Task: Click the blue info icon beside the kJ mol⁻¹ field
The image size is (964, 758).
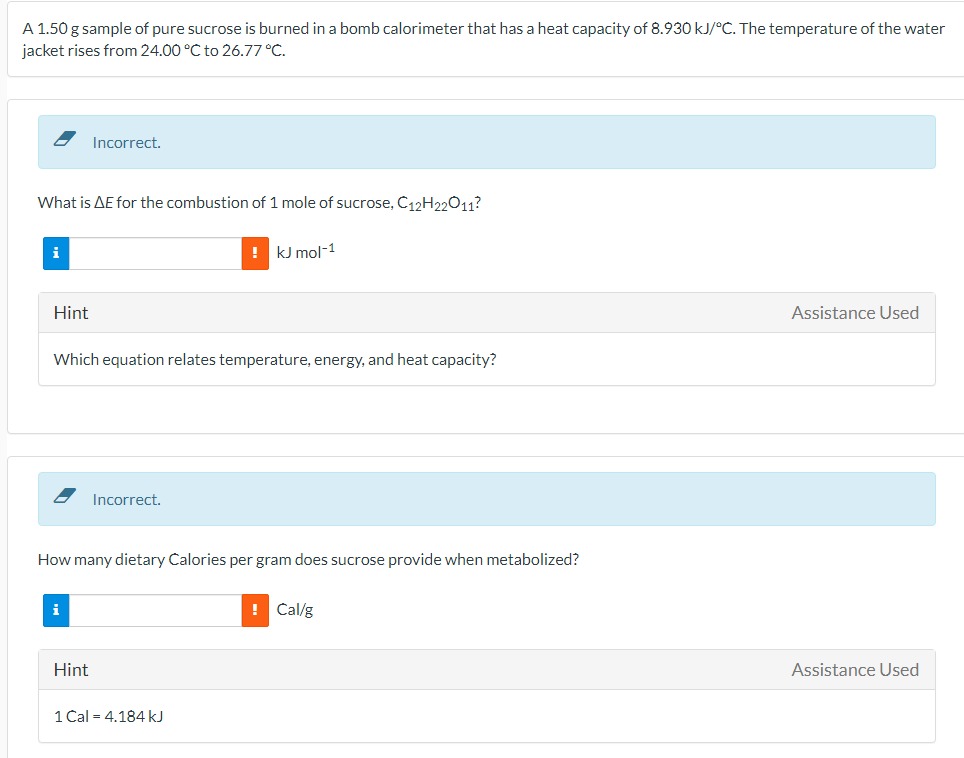Action: pyautogui.click(x=56, y=253)
